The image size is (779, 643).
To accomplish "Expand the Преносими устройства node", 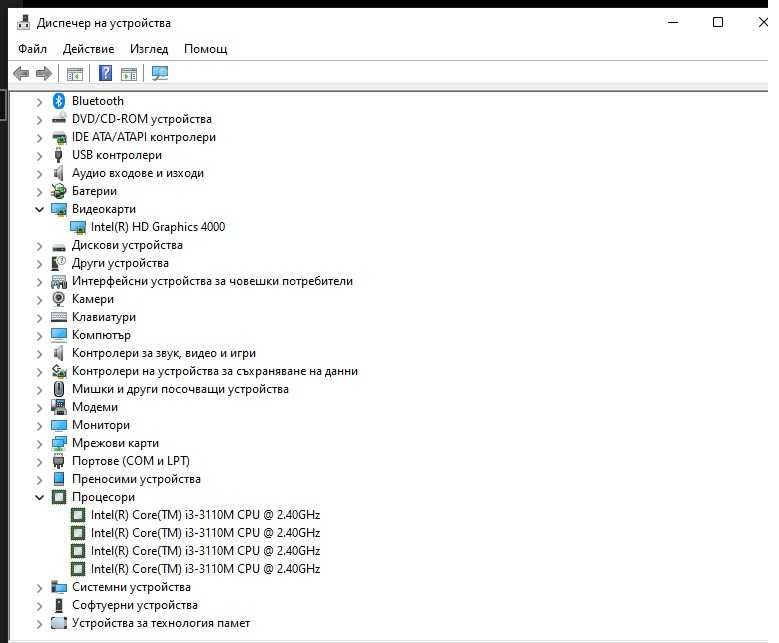I will [x=39, y=480].
